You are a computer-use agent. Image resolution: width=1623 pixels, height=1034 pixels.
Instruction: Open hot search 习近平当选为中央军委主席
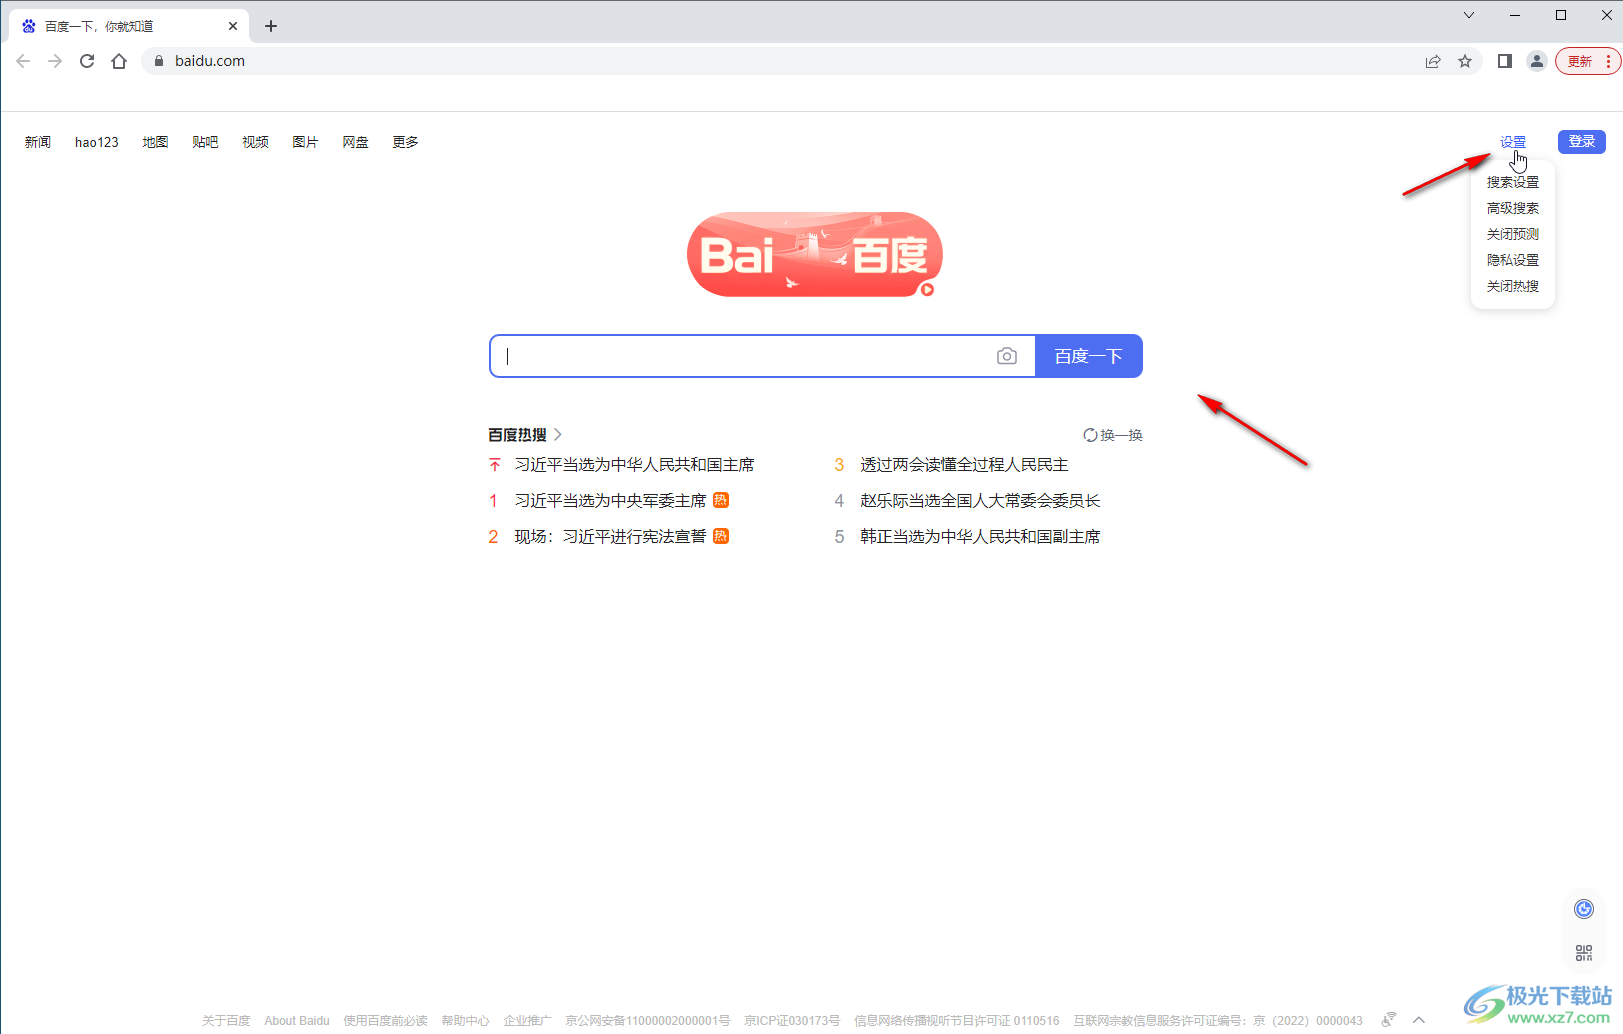click(610, 501)
